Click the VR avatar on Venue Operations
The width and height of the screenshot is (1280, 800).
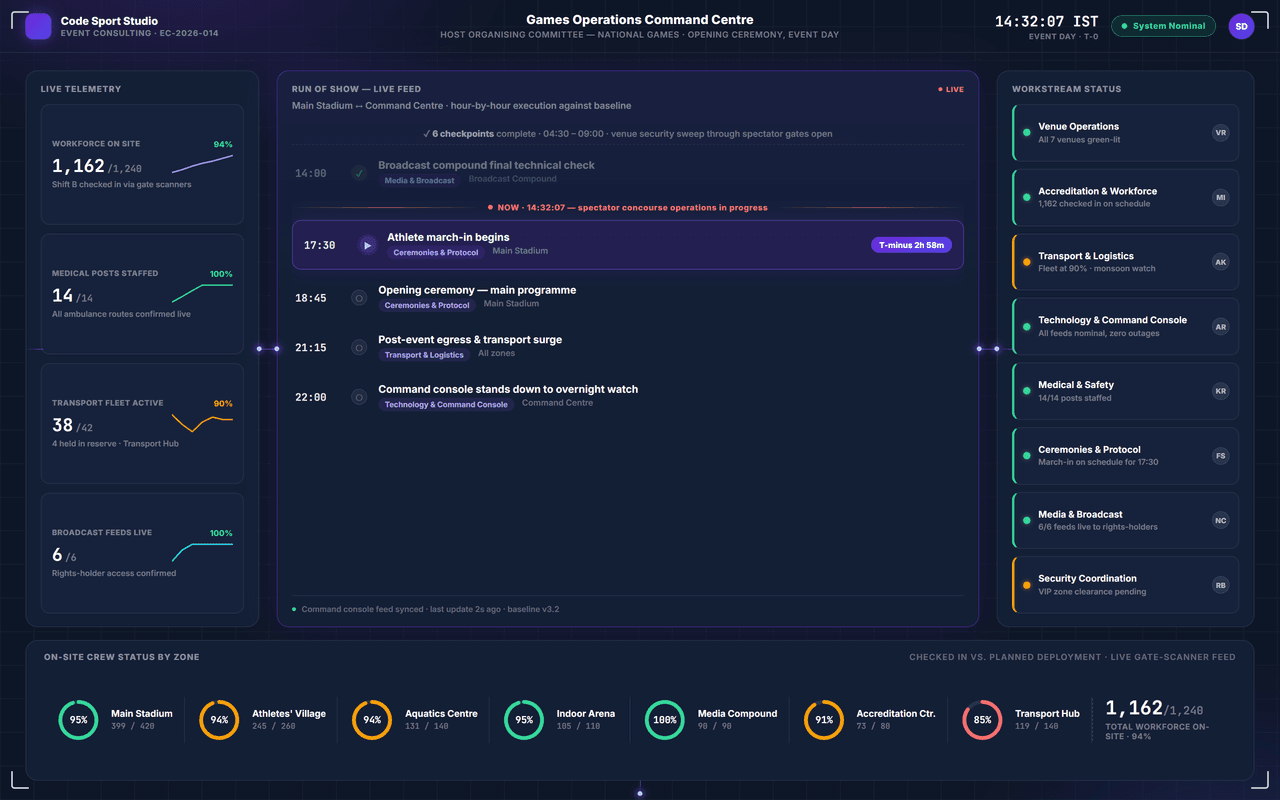(x=1220, y=133)
